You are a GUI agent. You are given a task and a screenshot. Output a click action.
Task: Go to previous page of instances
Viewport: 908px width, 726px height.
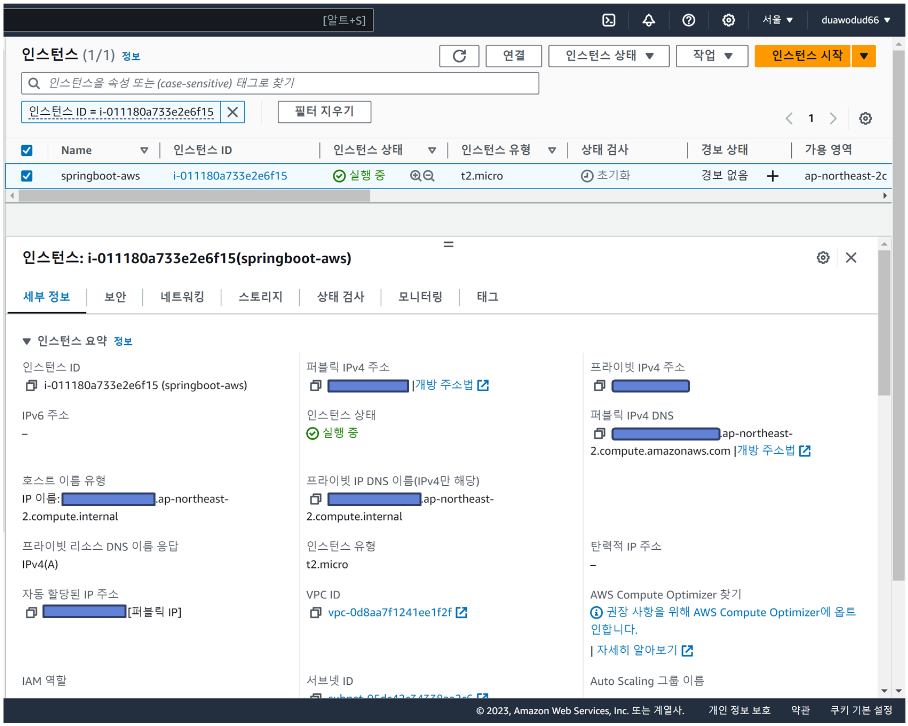coord(789,118)
